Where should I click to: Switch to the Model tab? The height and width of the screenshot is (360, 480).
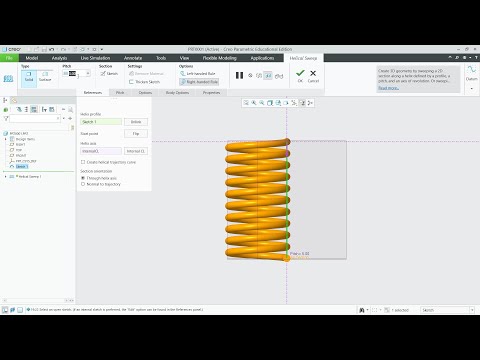pyautogui.click(x=32, y=58)
